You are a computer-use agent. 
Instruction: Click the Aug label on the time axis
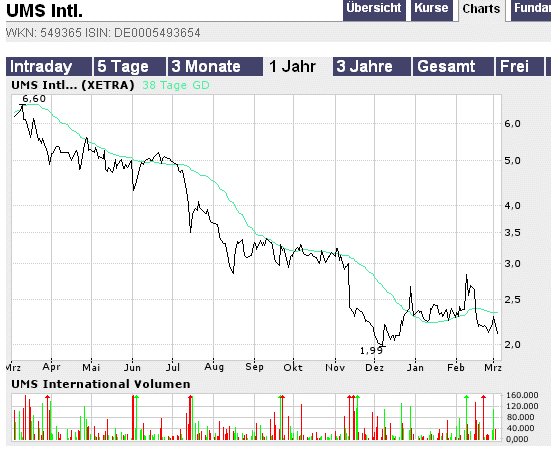[214, 367]
